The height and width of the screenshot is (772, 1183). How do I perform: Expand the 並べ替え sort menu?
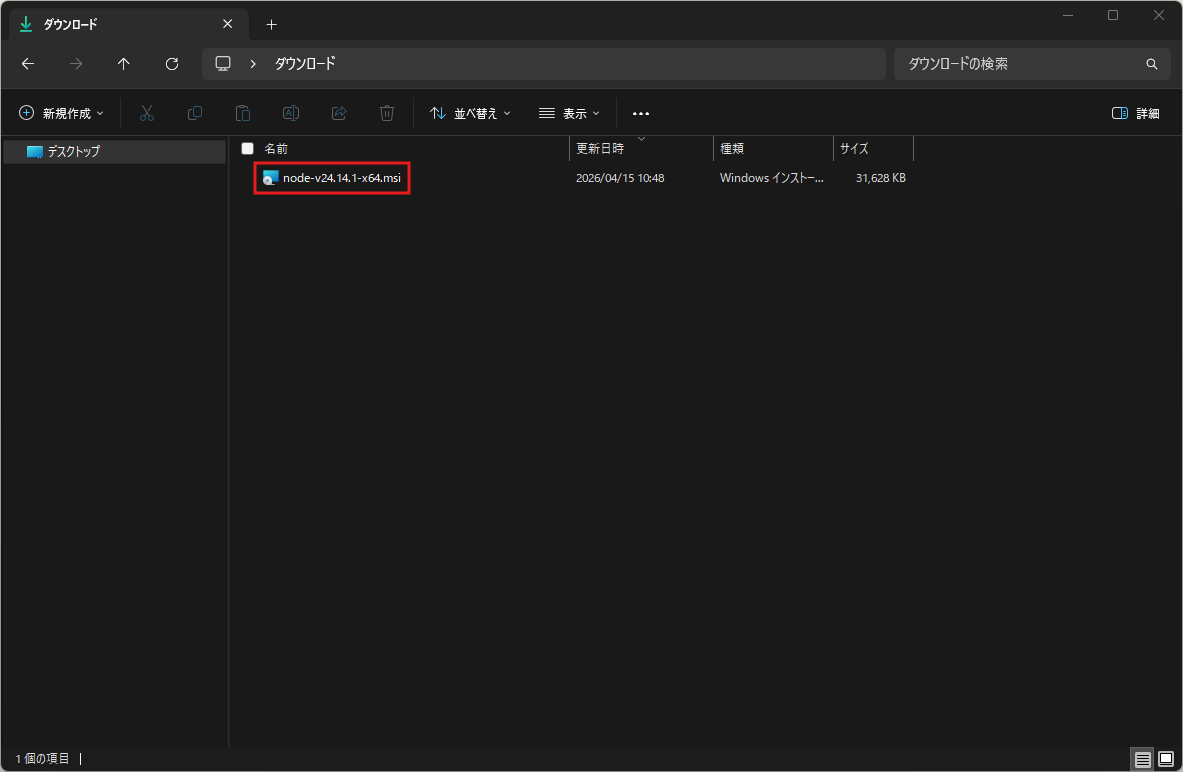(470, 113)
